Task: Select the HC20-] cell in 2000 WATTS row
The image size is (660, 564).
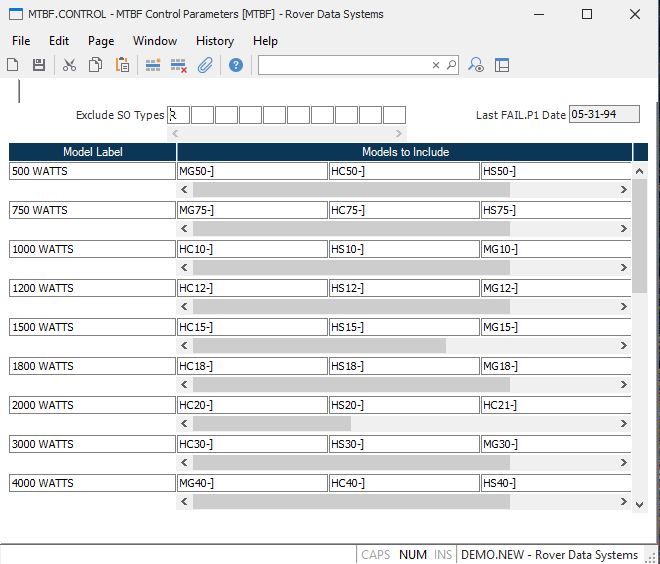Action: pos(252,405)
